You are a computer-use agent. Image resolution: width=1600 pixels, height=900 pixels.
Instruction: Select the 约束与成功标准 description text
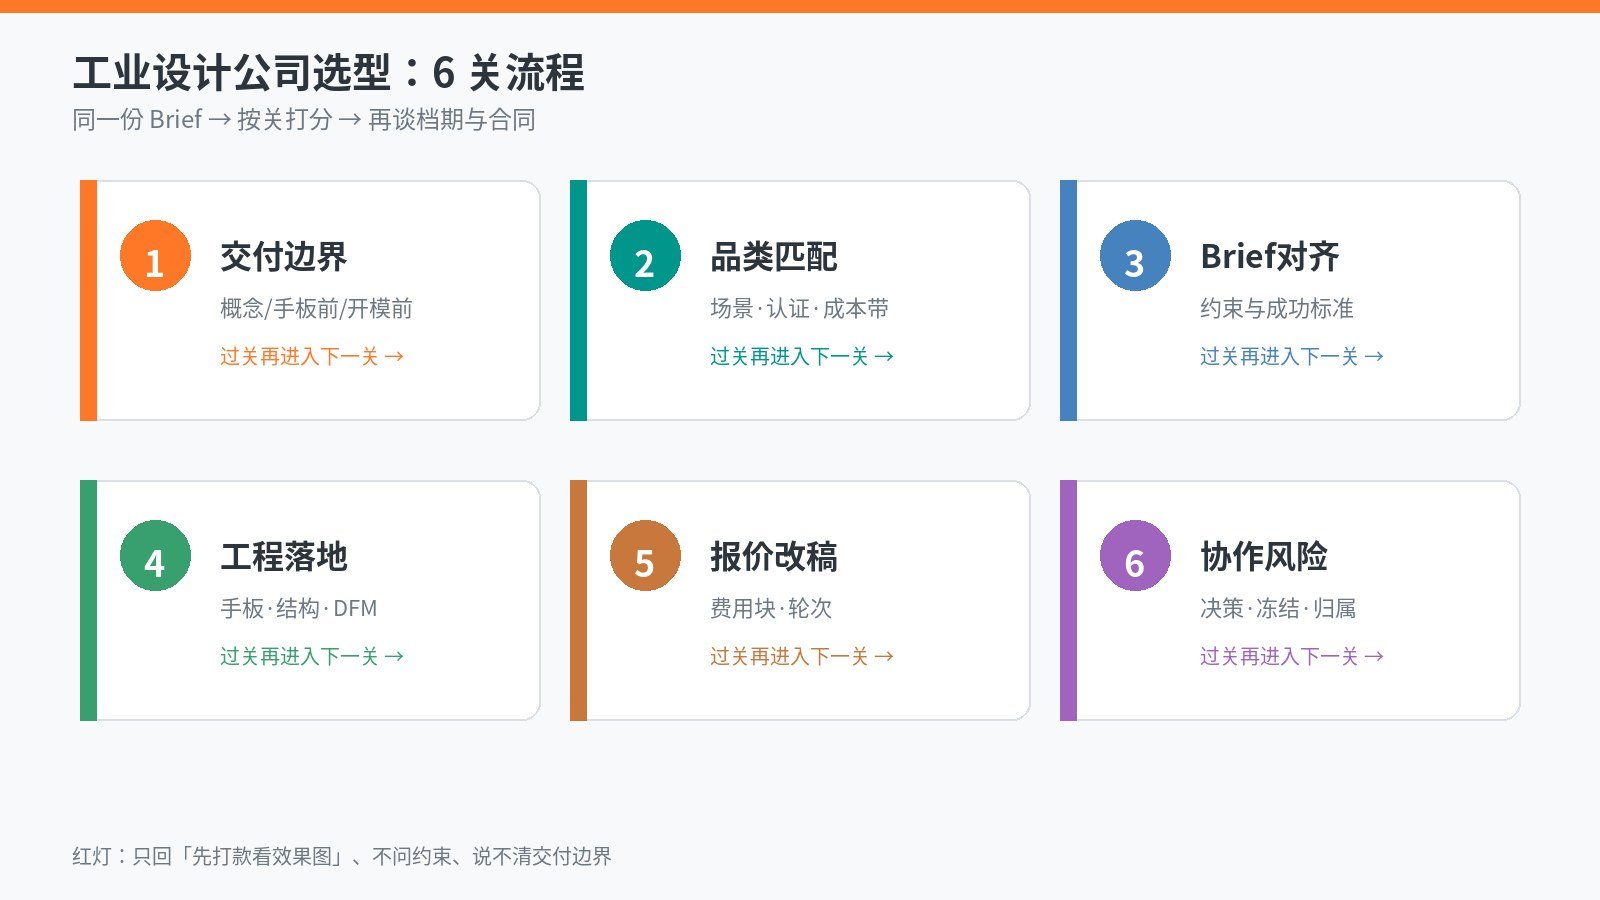coord(1277,309)
